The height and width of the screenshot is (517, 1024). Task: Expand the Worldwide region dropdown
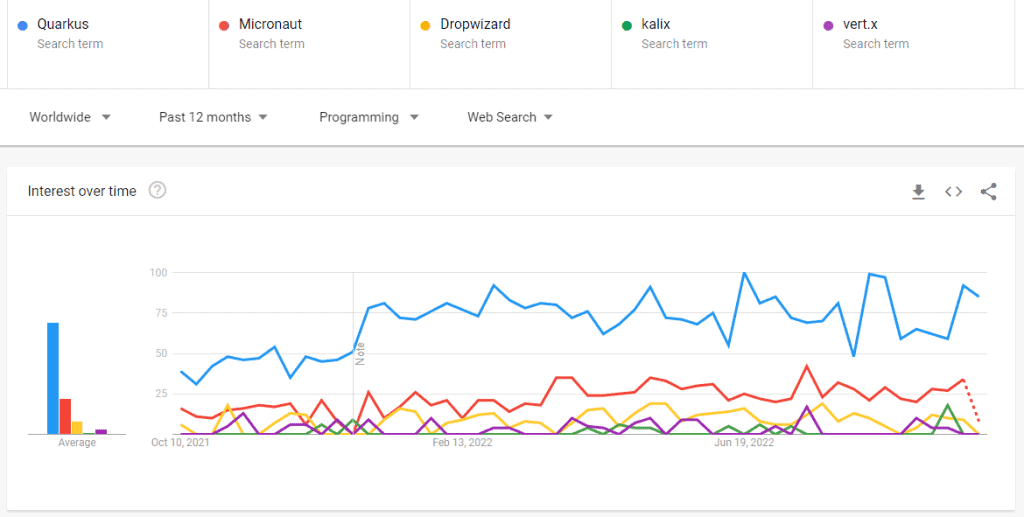70,117
